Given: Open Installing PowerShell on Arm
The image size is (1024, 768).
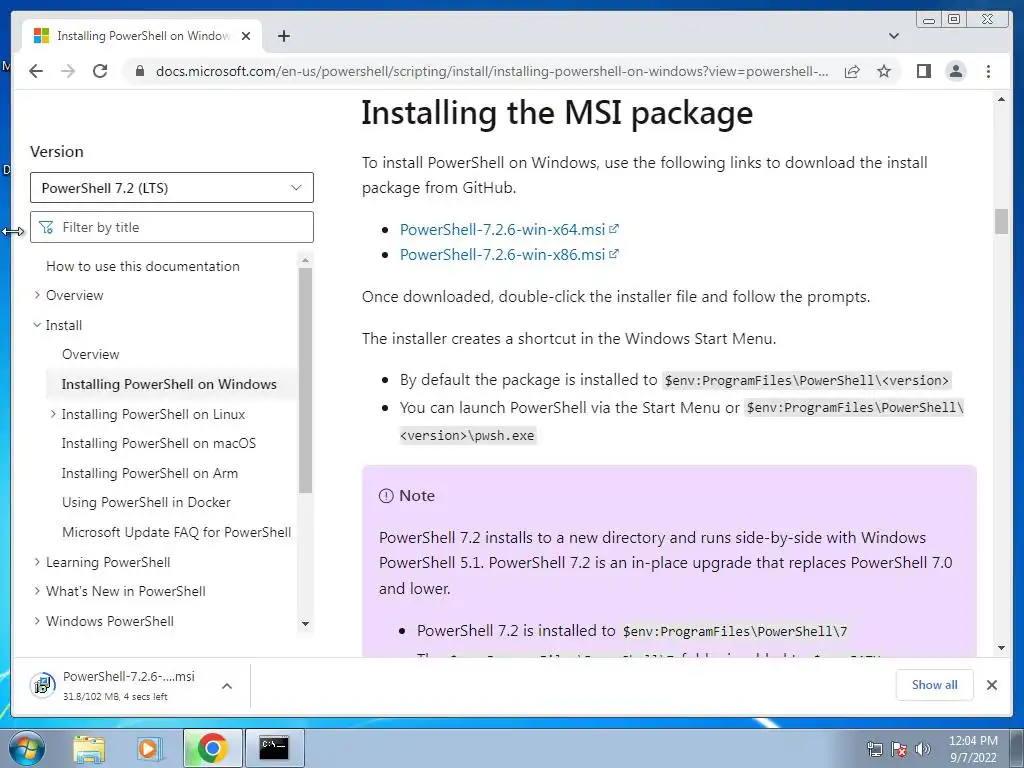Looking at the screenshot, I should pos(150,473).
